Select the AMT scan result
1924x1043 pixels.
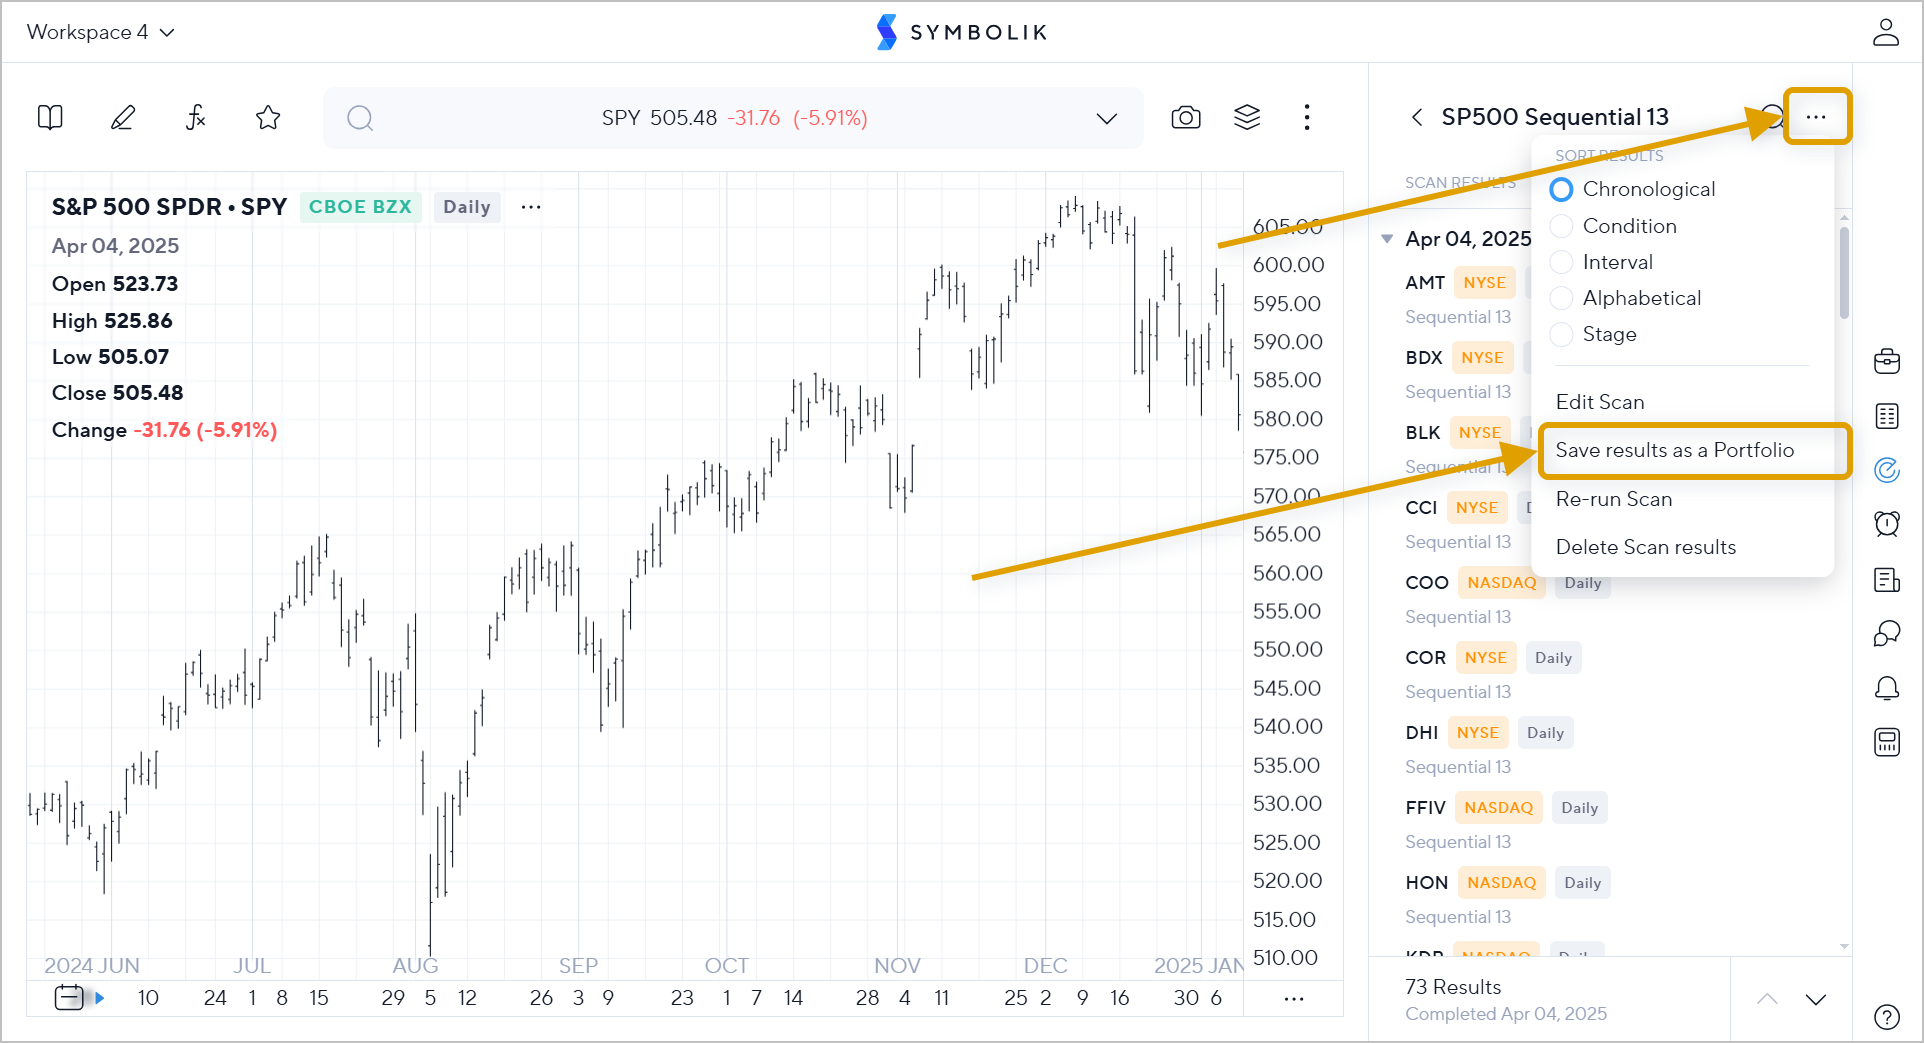point(1425,283)
